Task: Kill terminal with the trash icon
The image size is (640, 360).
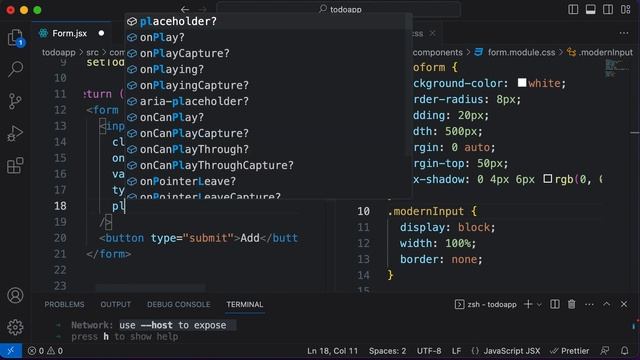Action: 571,304
